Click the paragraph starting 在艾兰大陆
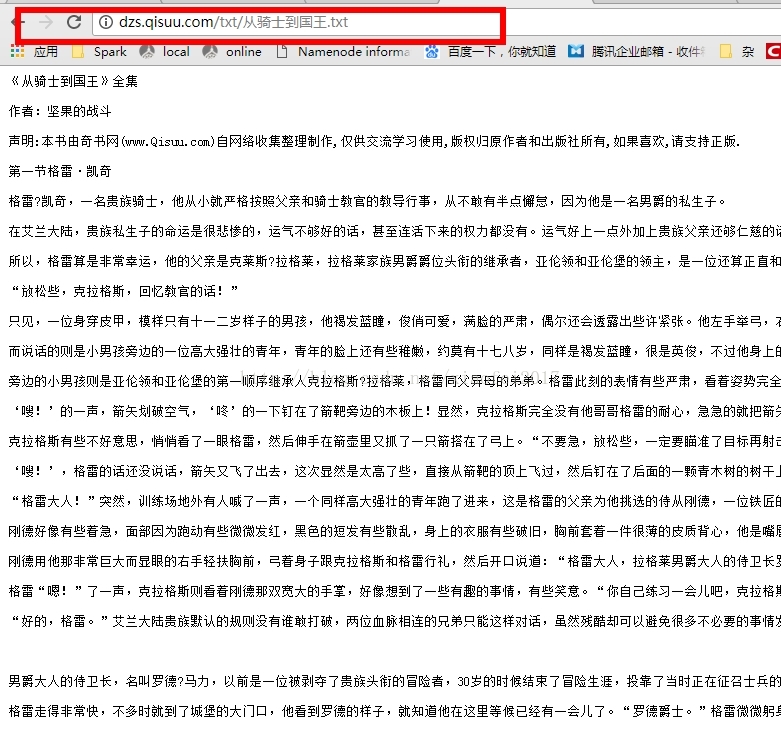The height and width of the screenshot is (734, 781). 394,231
